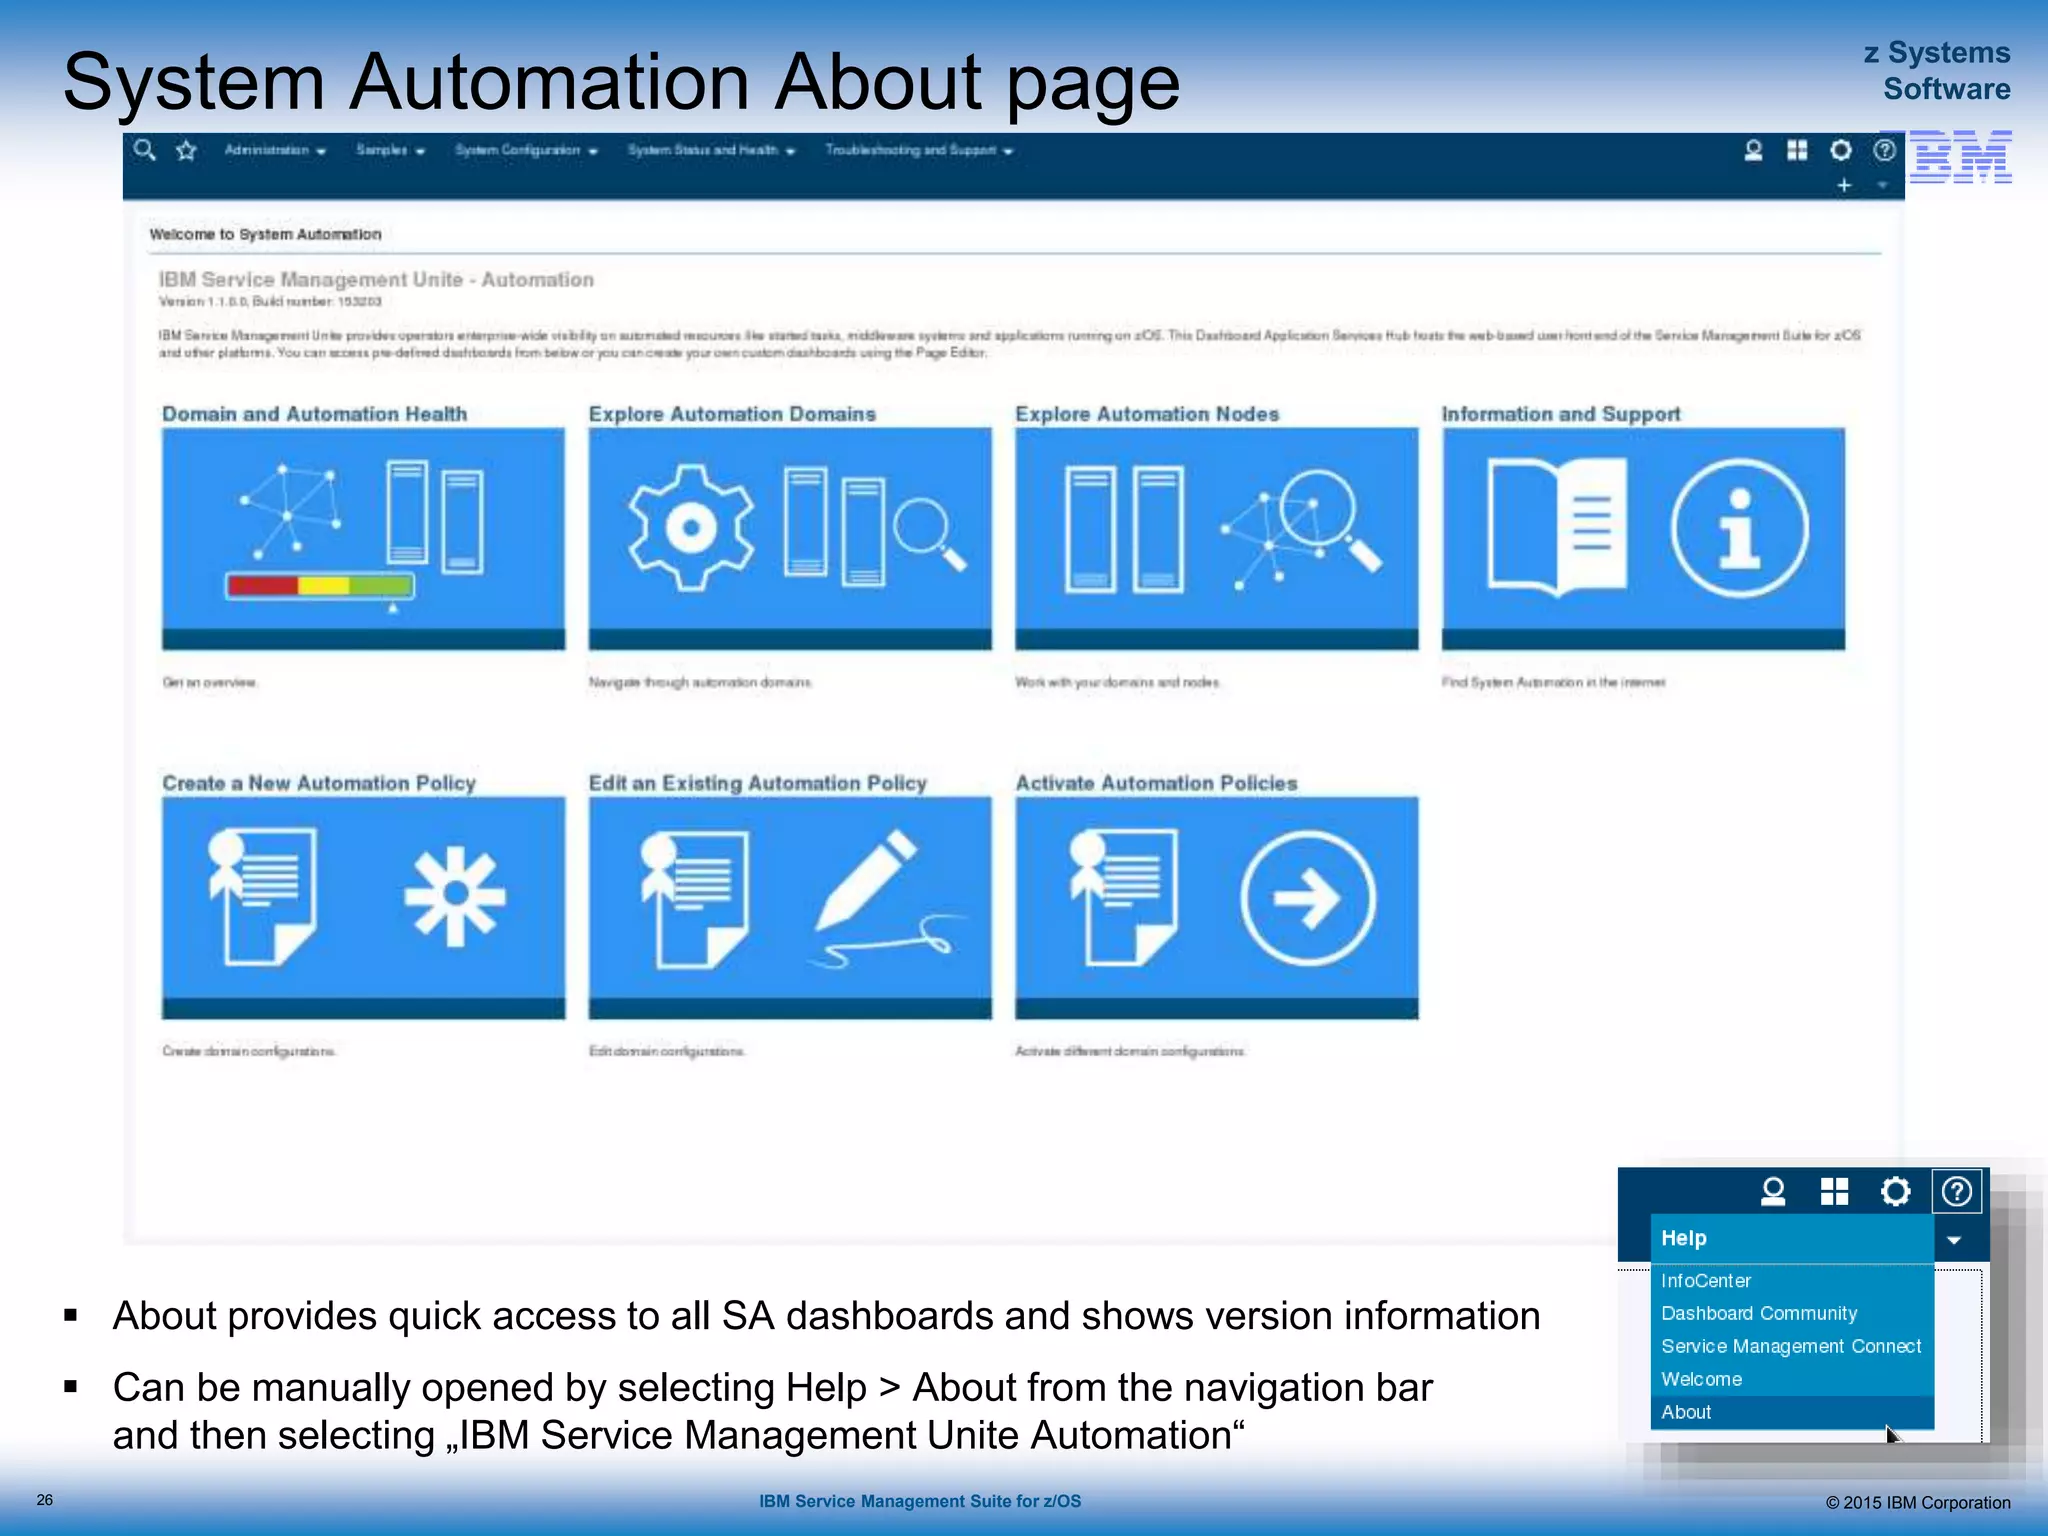The width and height of the screenshot is (2048, 1536).
Task: Click the help question mark in top navigation bar
Action: 1884,150
